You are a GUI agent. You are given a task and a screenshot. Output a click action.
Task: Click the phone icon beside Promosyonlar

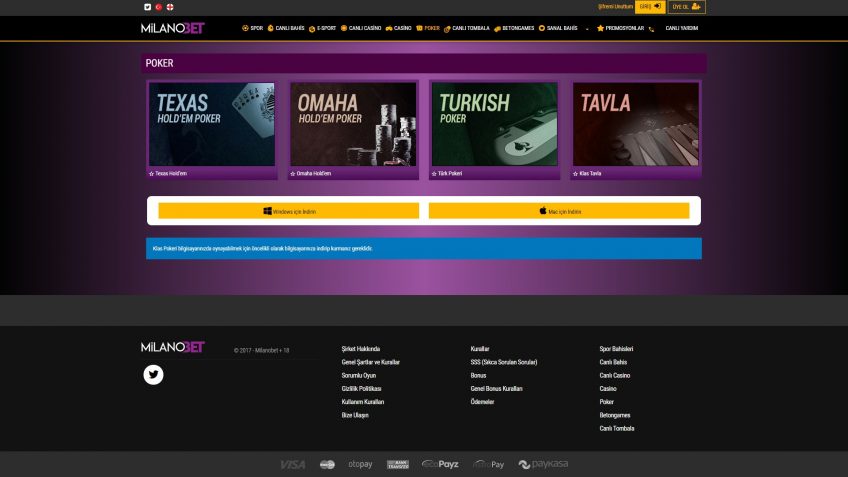[x=651, y=29]
